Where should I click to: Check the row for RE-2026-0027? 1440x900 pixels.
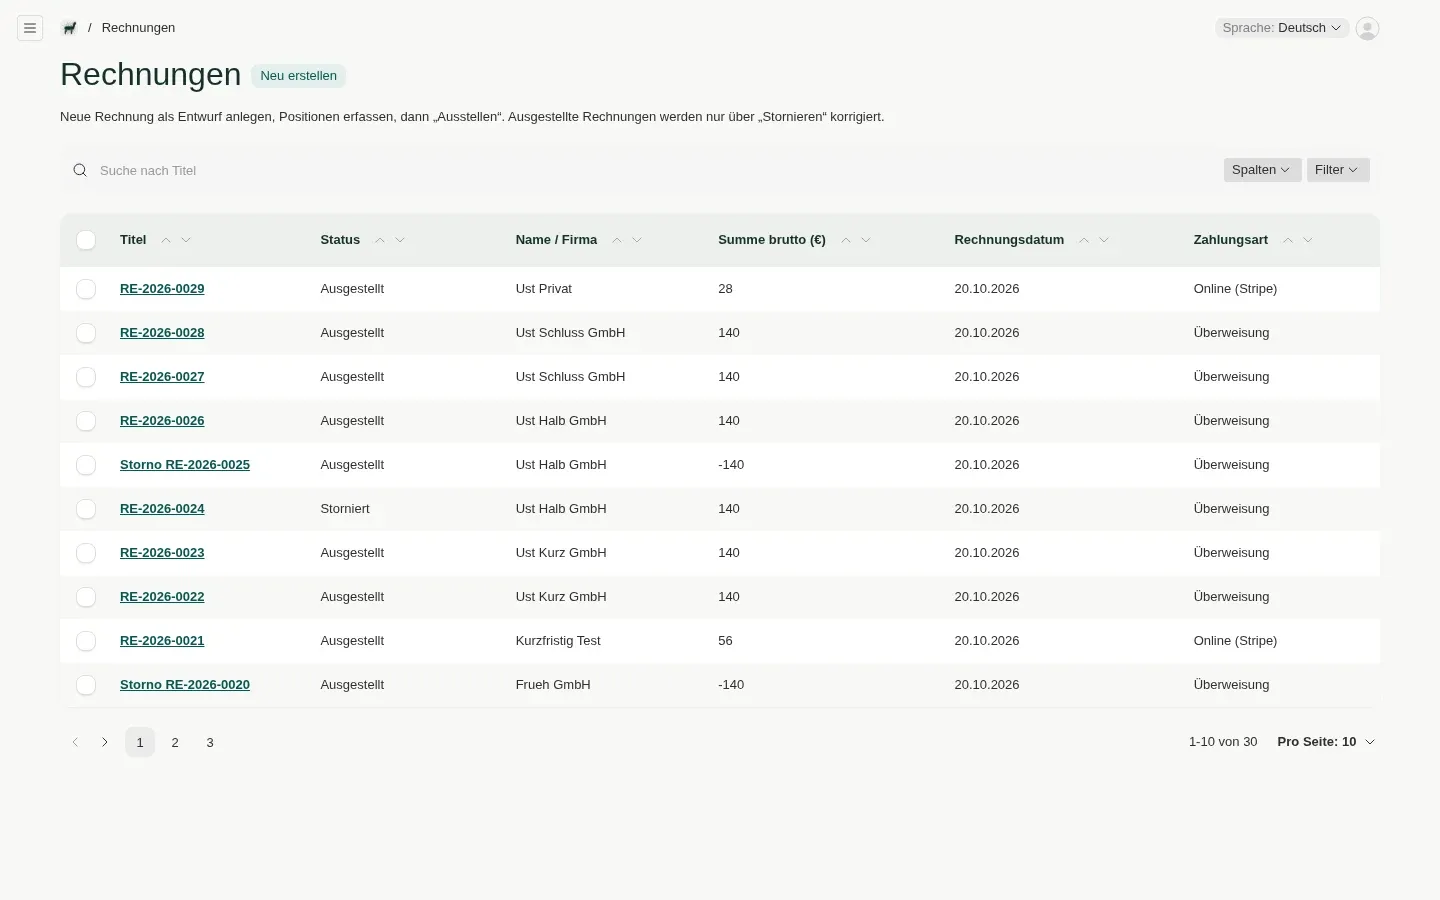click(86, 377)
